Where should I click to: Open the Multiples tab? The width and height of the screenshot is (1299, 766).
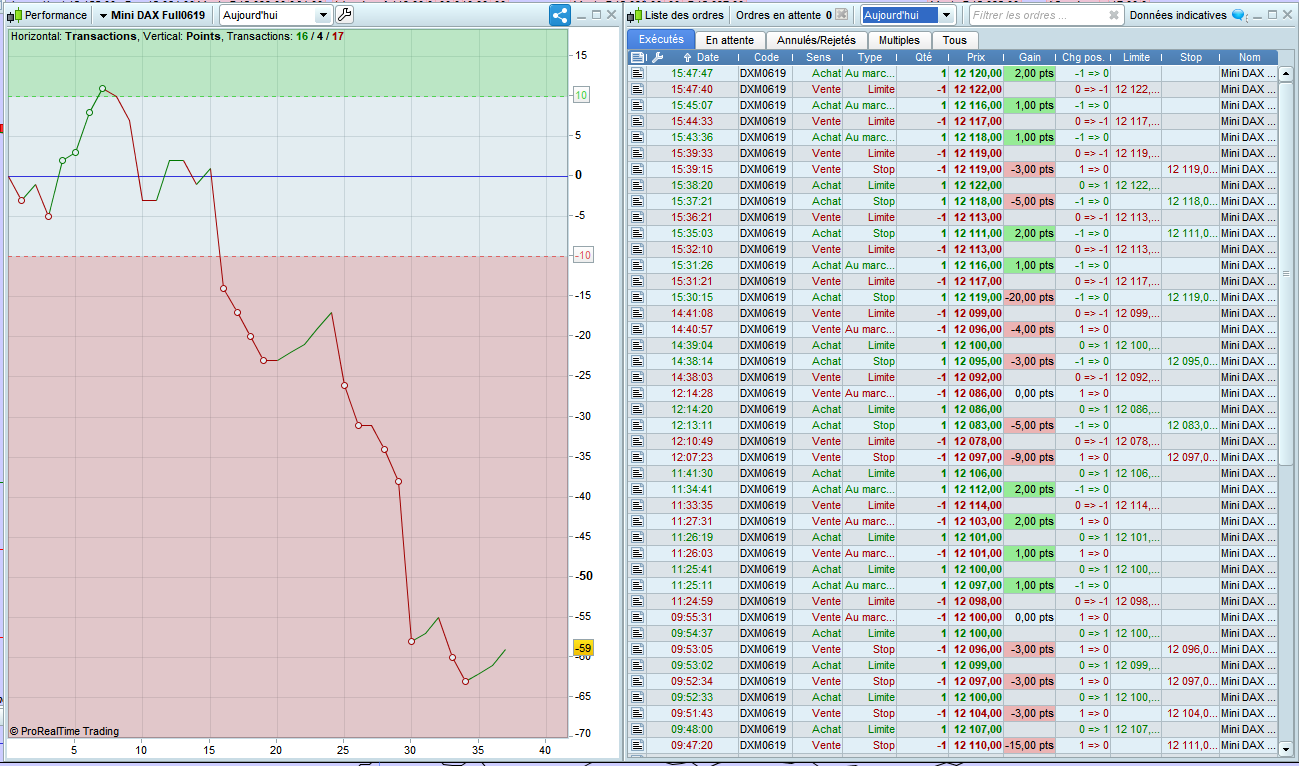point(899,40)
